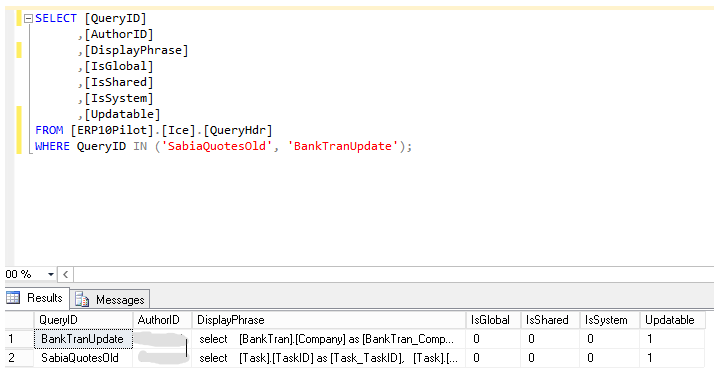
Task: Switch to the Results tab
Action: click(37, 298)
